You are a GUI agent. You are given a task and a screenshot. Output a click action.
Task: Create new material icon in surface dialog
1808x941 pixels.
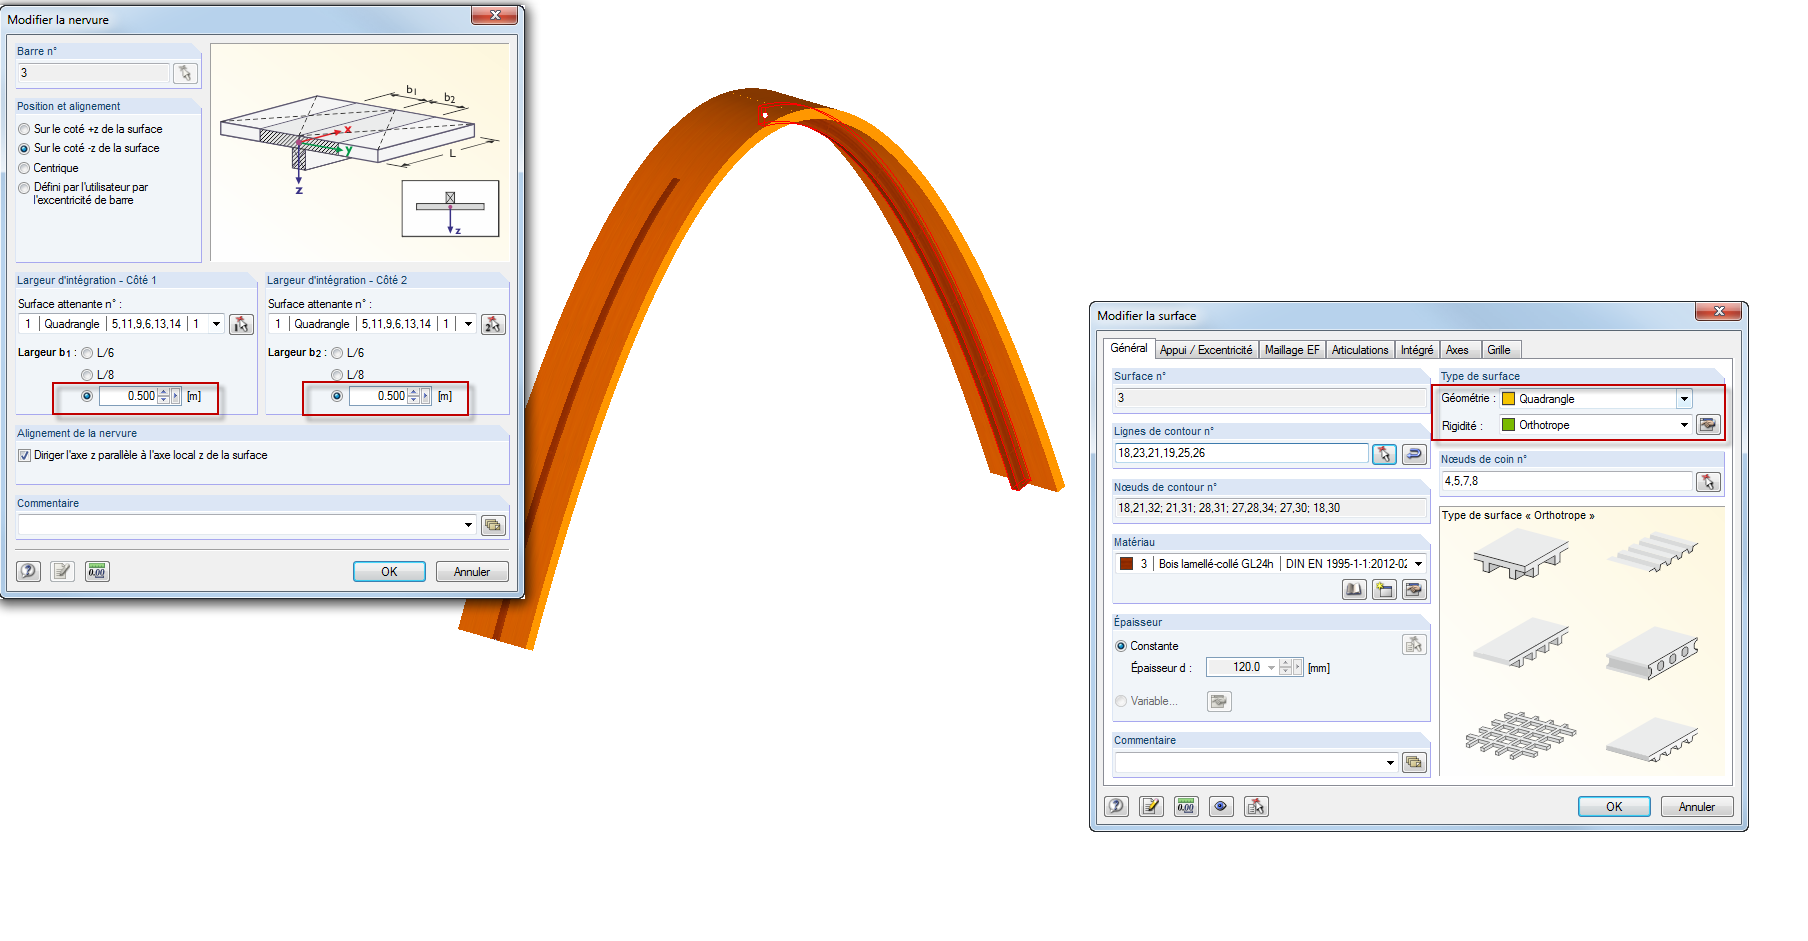pyautogui.click(x=1384, y=590)
